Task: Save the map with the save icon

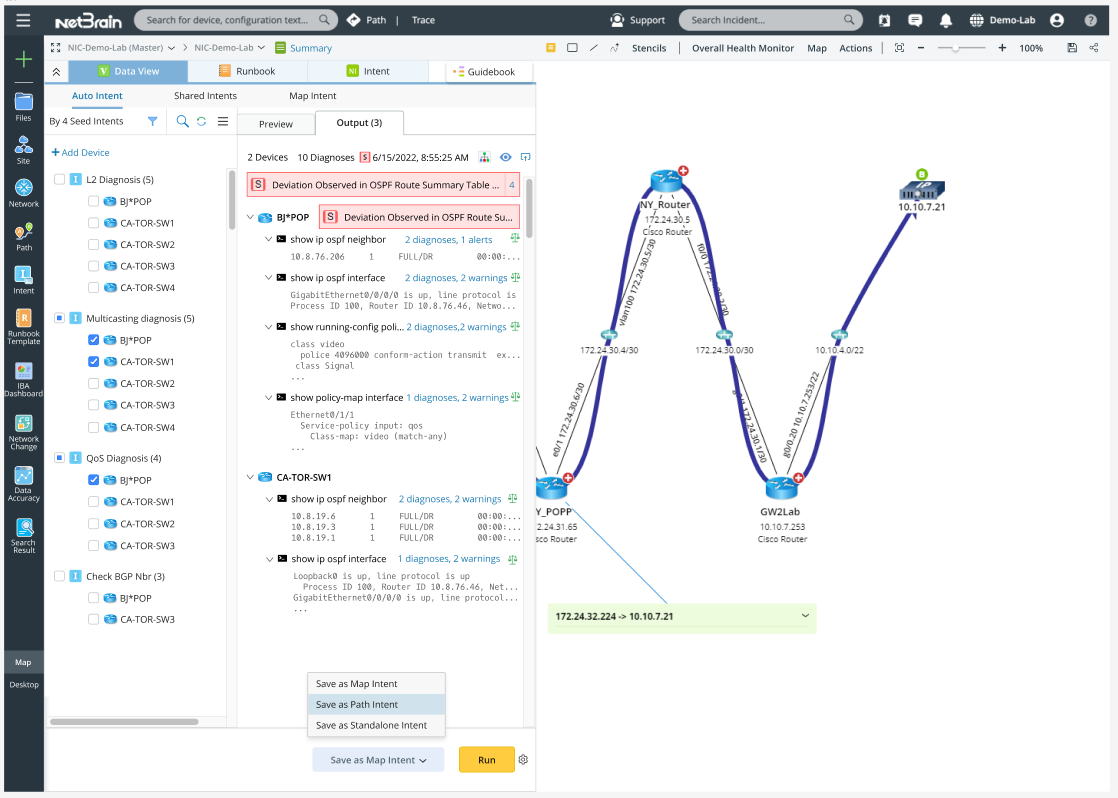Action: pos(1071,47)
